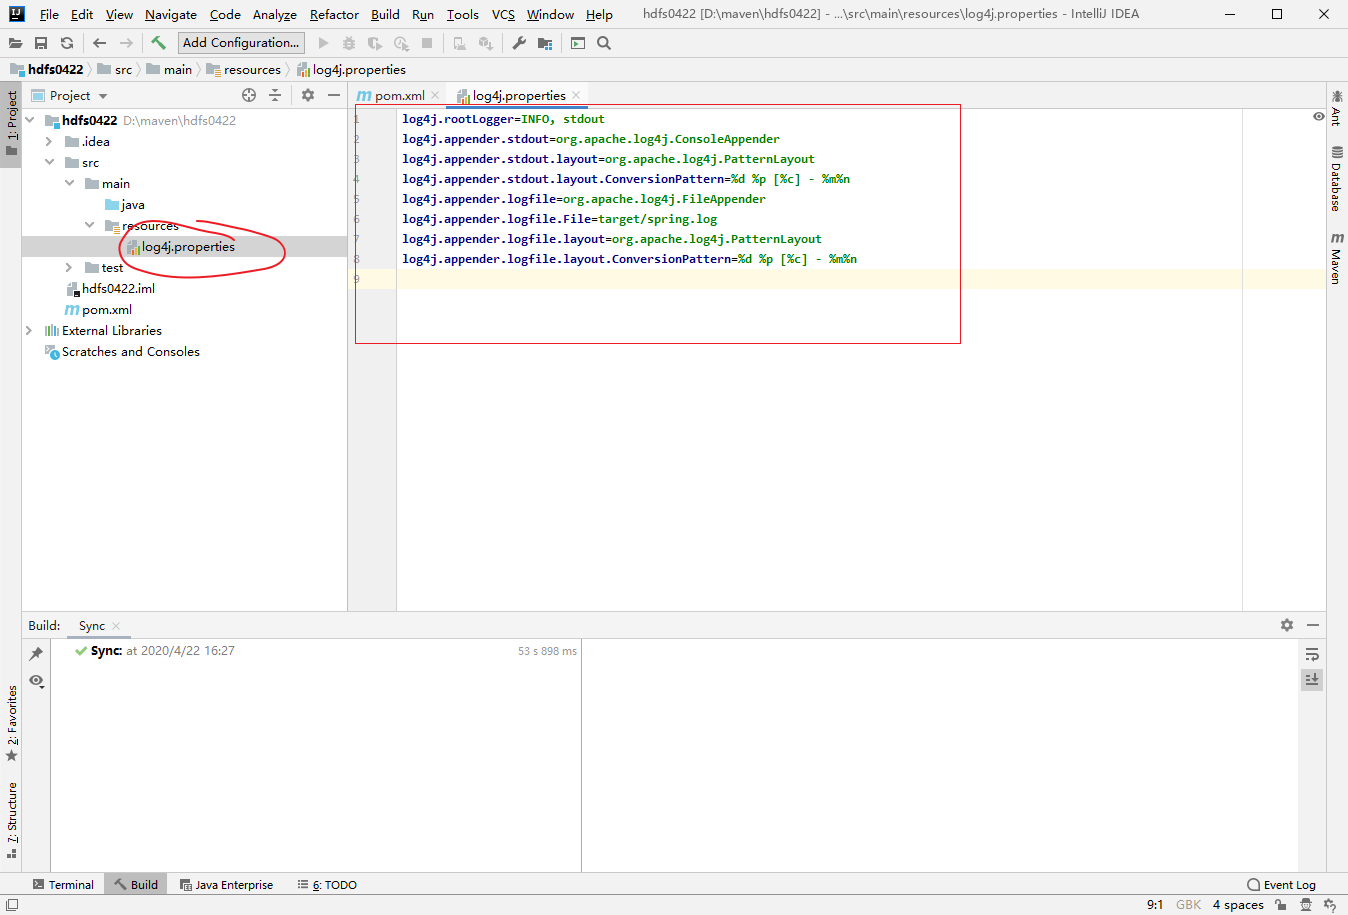
Task: Navigate forward with right arrow
Action: click(x=126, y=43)
